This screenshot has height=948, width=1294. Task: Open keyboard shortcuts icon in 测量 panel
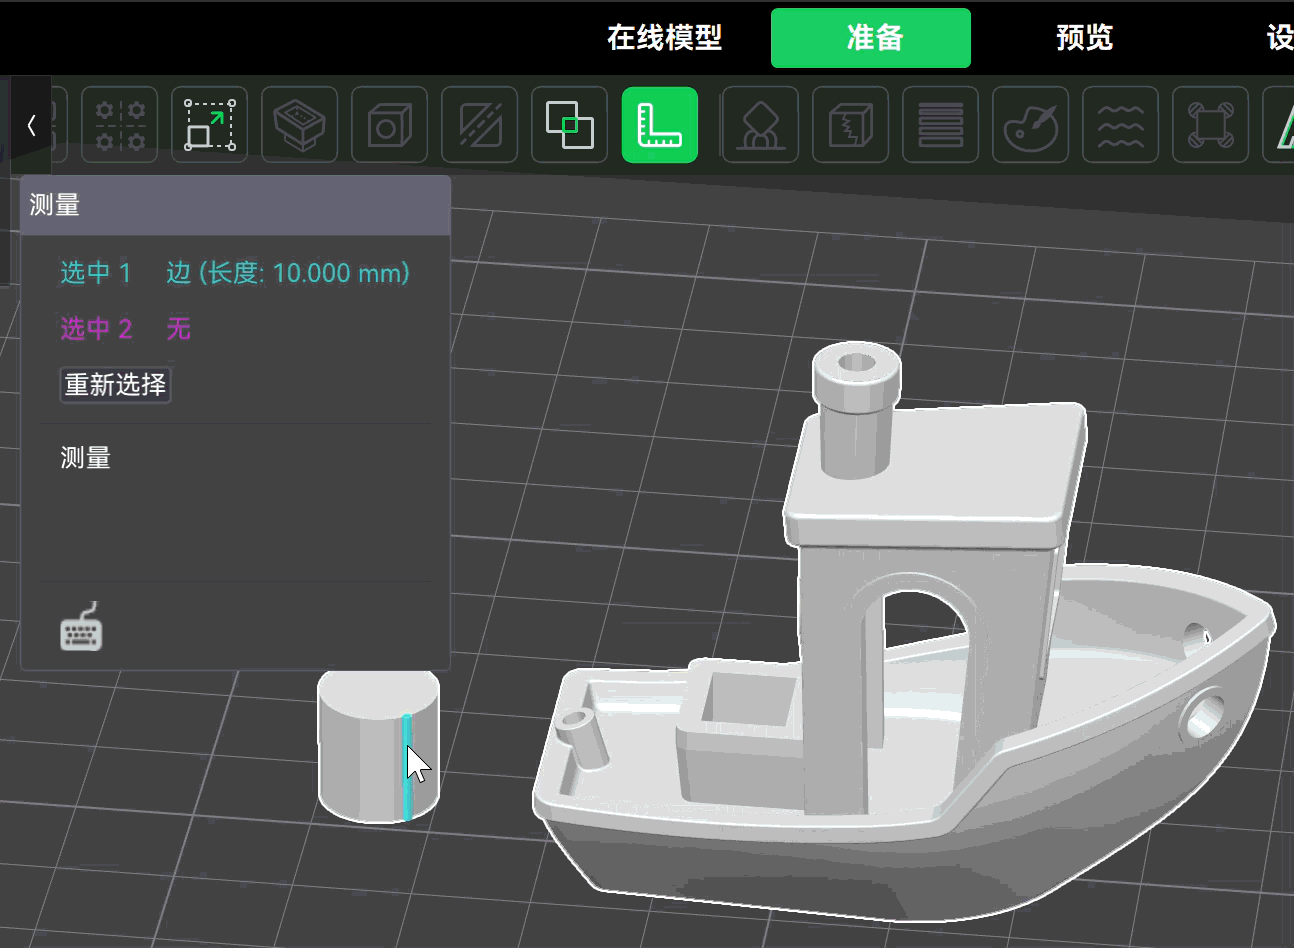tap(81, 627)
